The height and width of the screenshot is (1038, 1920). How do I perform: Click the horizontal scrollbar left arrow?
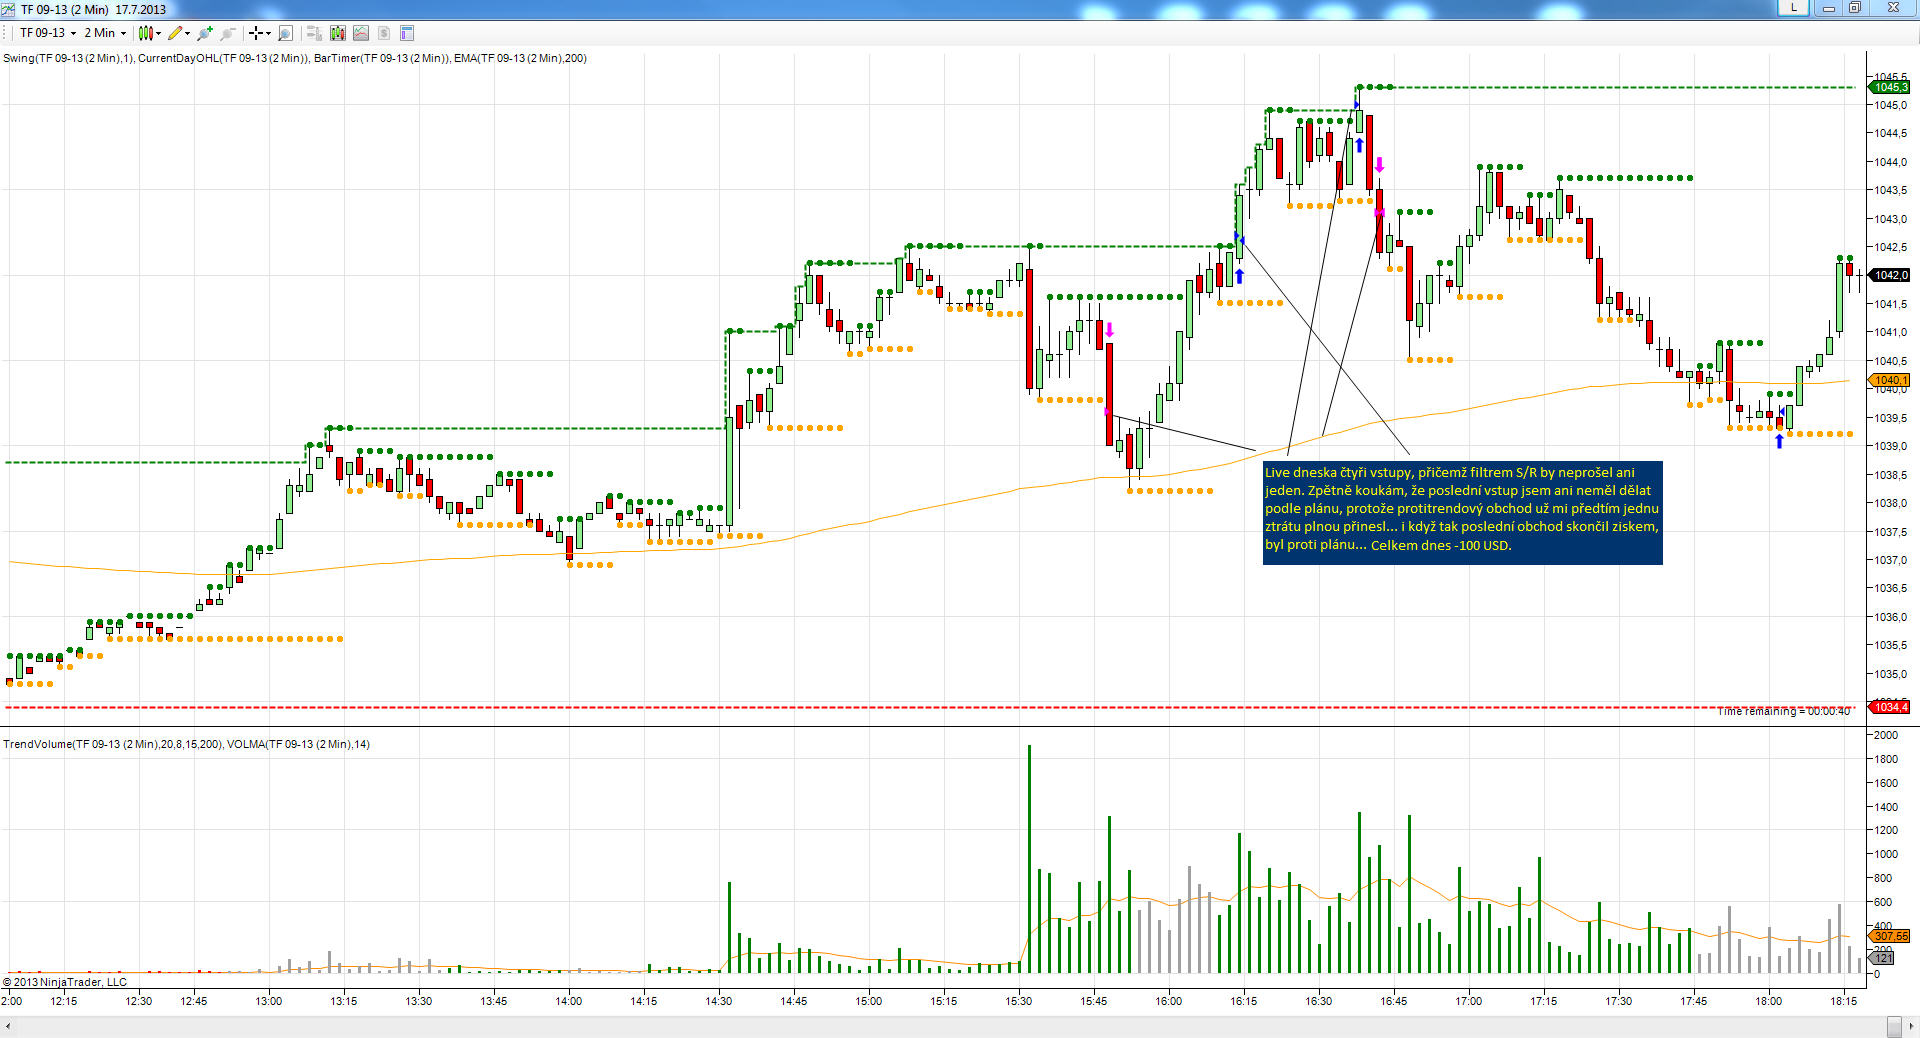(x=9, y=1027)
